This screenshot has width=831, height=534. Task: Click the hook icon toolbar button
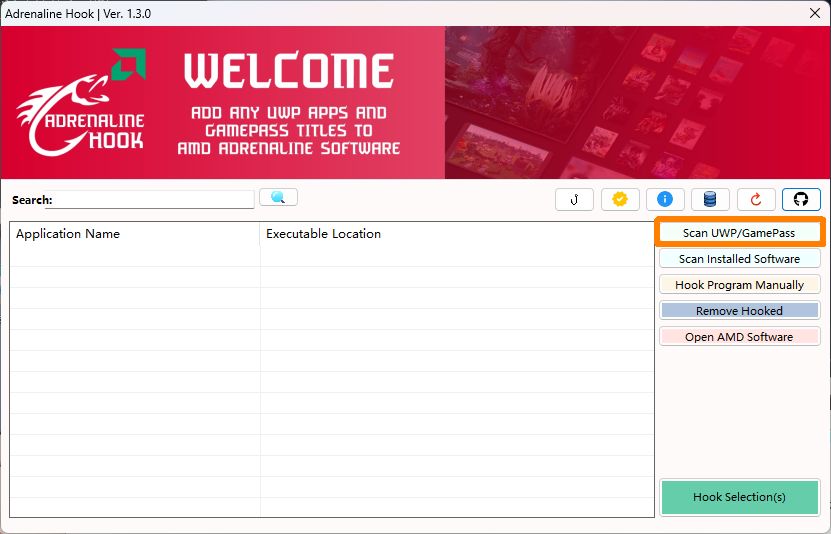coord(574,200)
